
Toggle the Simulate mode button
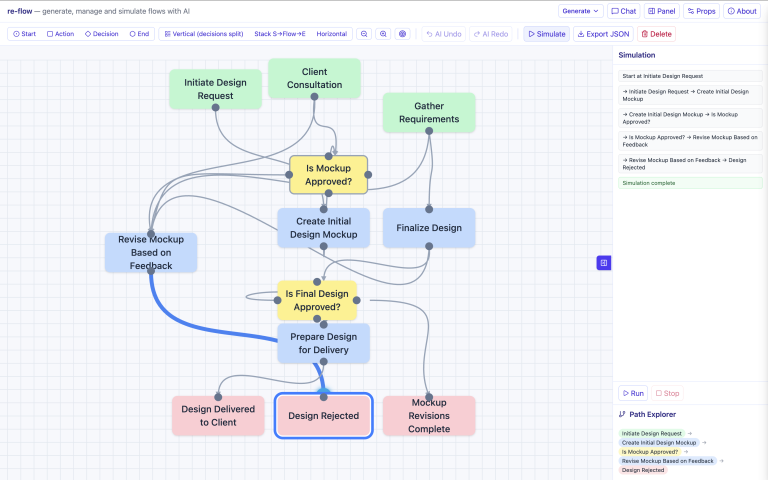point(546,34)
